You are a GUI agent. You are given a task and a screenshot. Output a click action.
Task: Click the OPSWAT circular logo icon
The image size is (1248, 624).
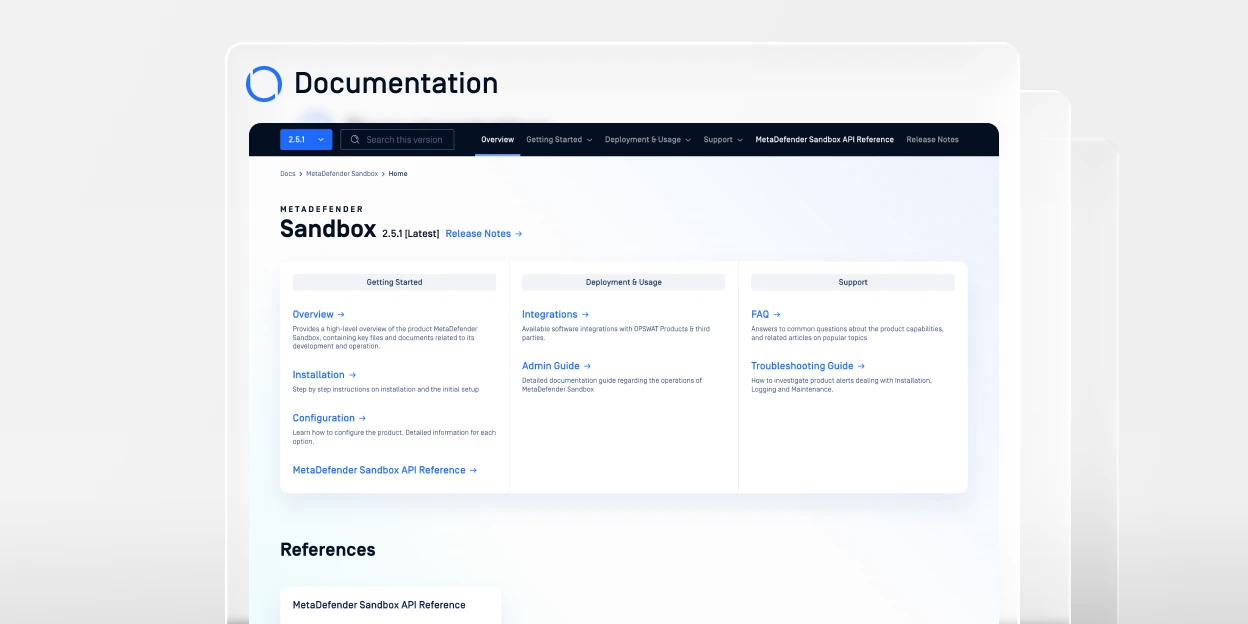264,84
